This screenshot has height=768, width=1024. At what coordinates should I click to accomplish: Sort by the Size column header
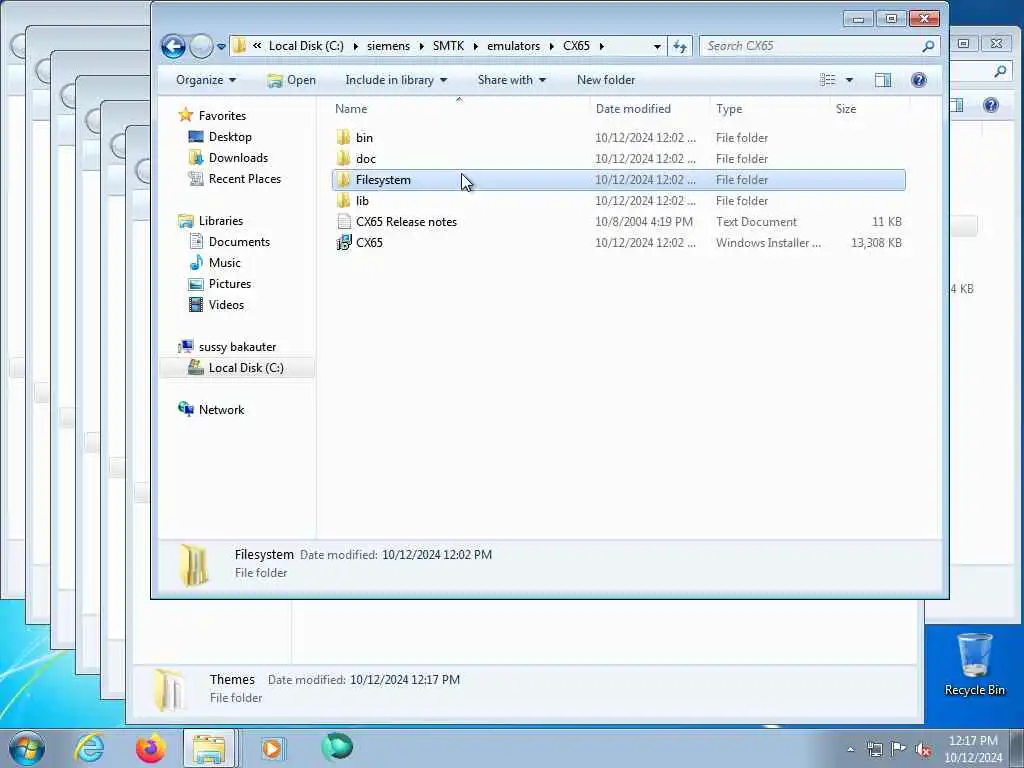[846, 108]
